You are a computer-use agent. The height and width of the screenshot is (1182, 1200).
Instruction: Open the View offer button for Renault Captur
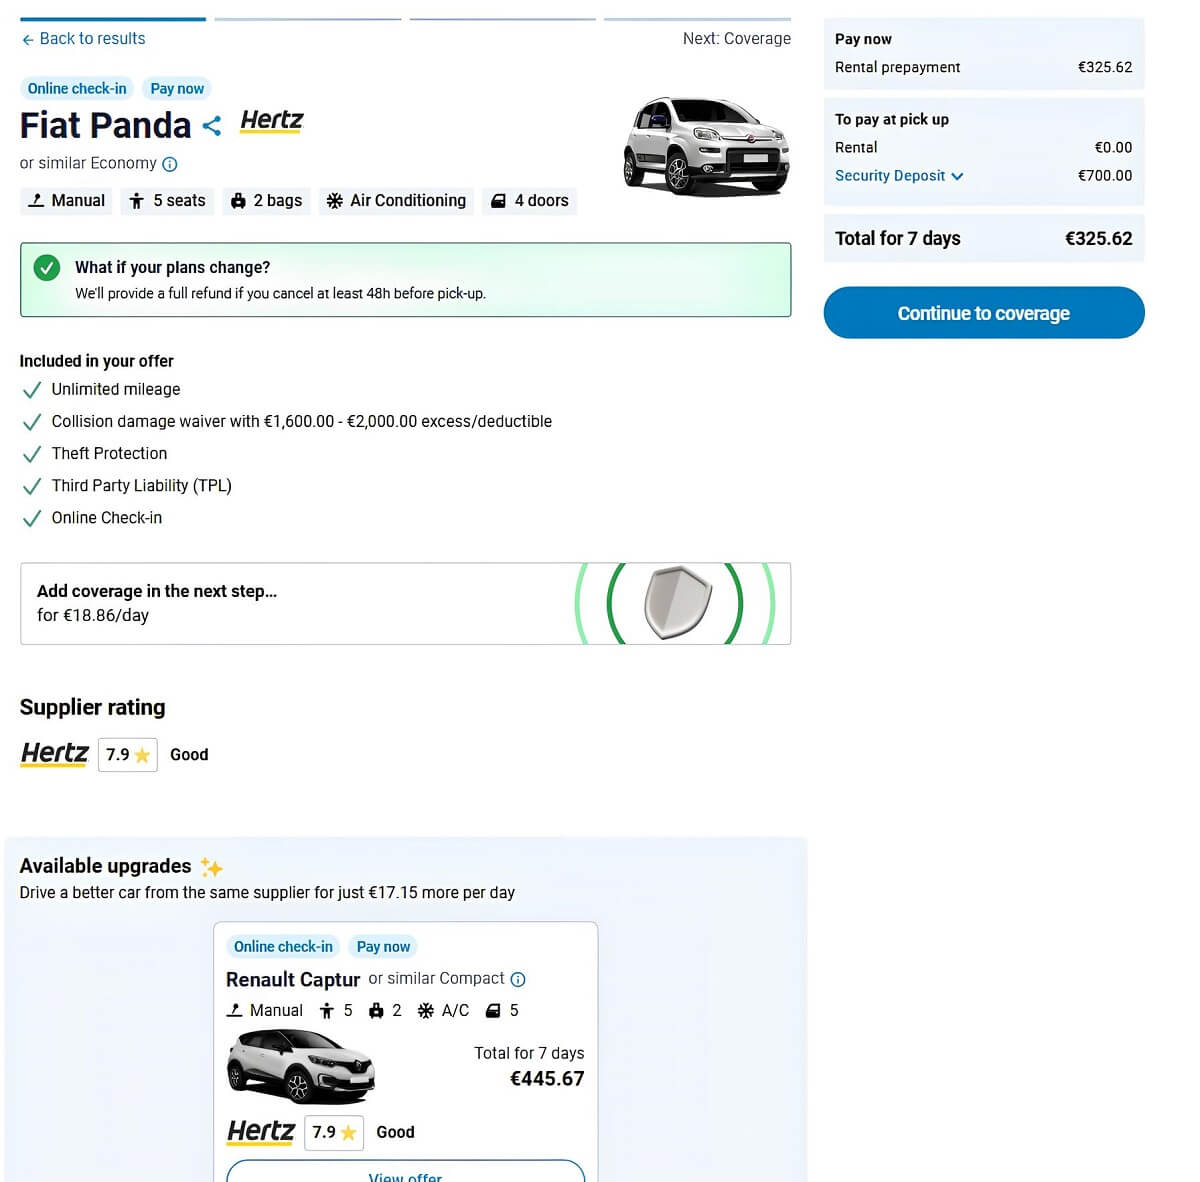(406, 1172)
